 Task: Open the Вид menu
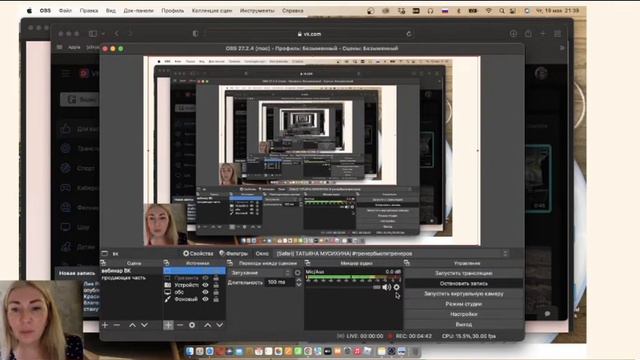pos(111,11)
